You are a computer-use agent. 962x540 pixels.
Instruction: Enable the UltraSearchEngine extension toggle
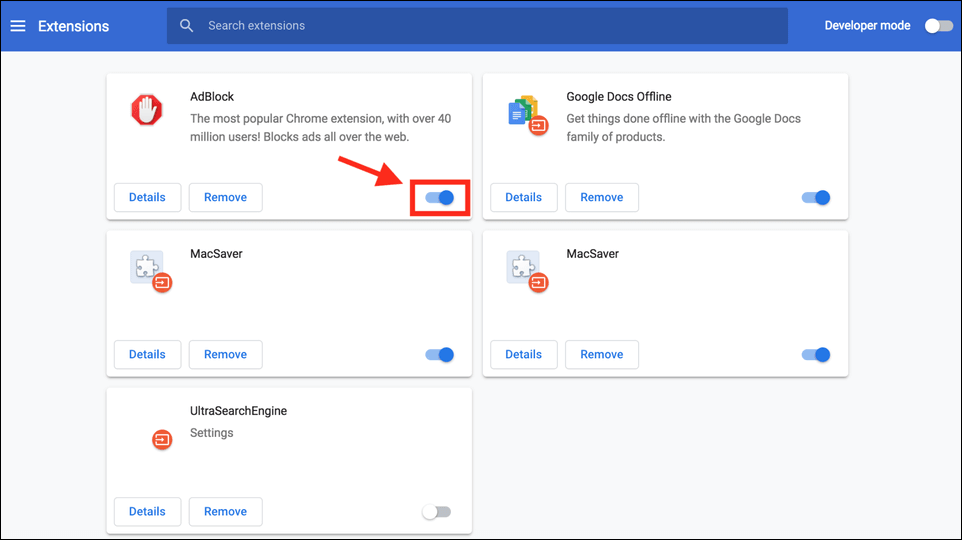(x=436, y=512)
